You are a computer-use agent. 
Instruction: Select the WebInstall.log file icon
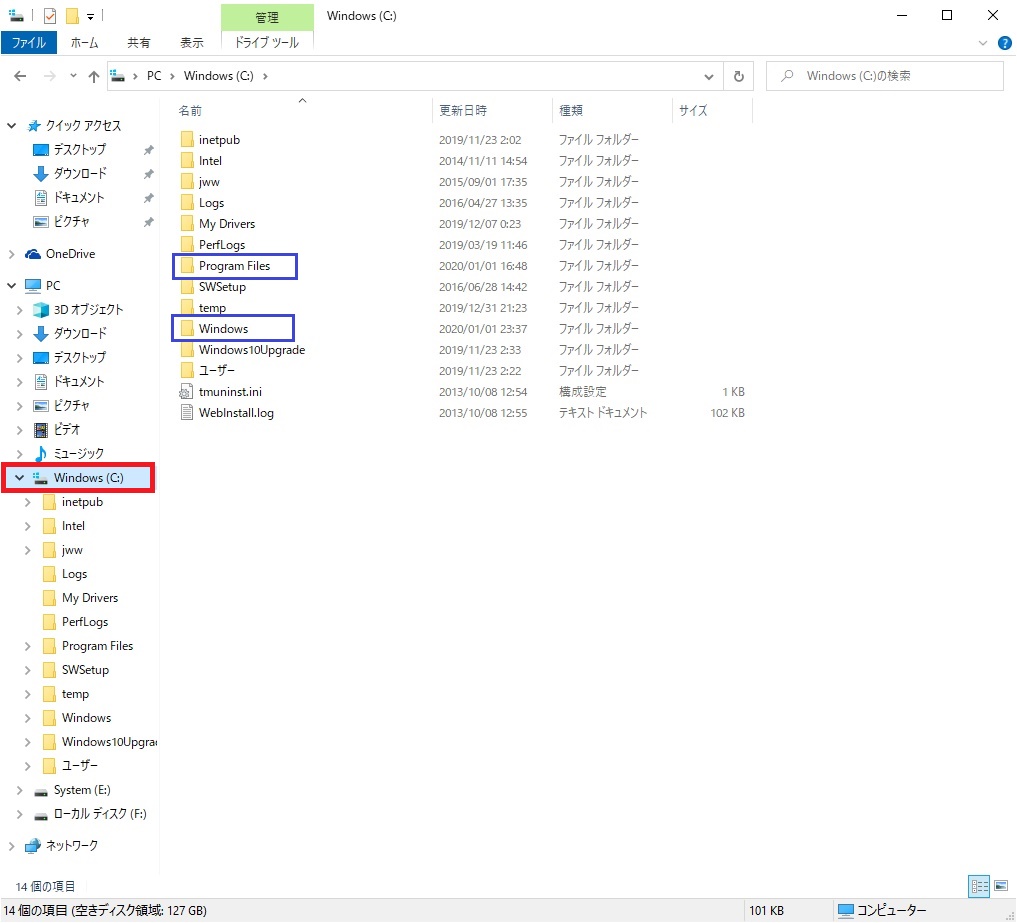point(186,413)
